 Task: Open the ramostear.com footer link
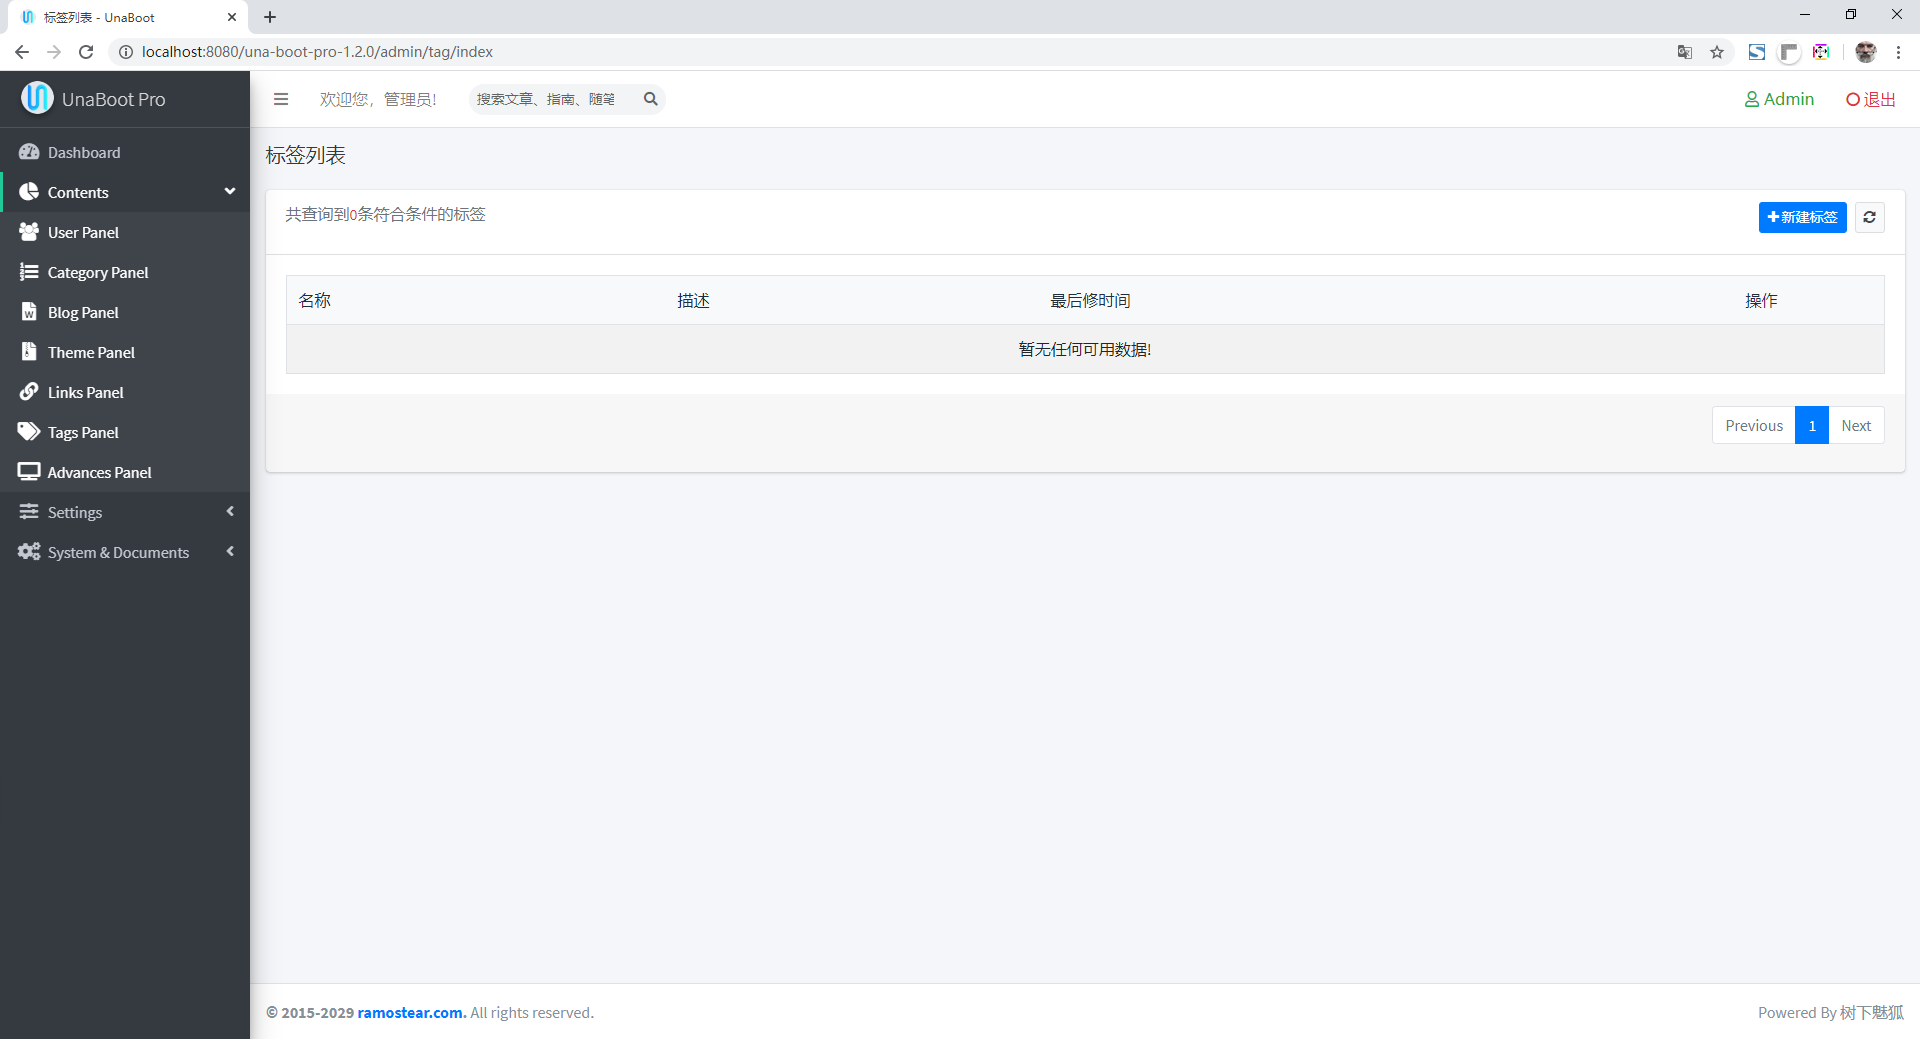(x=412, y=1012)
